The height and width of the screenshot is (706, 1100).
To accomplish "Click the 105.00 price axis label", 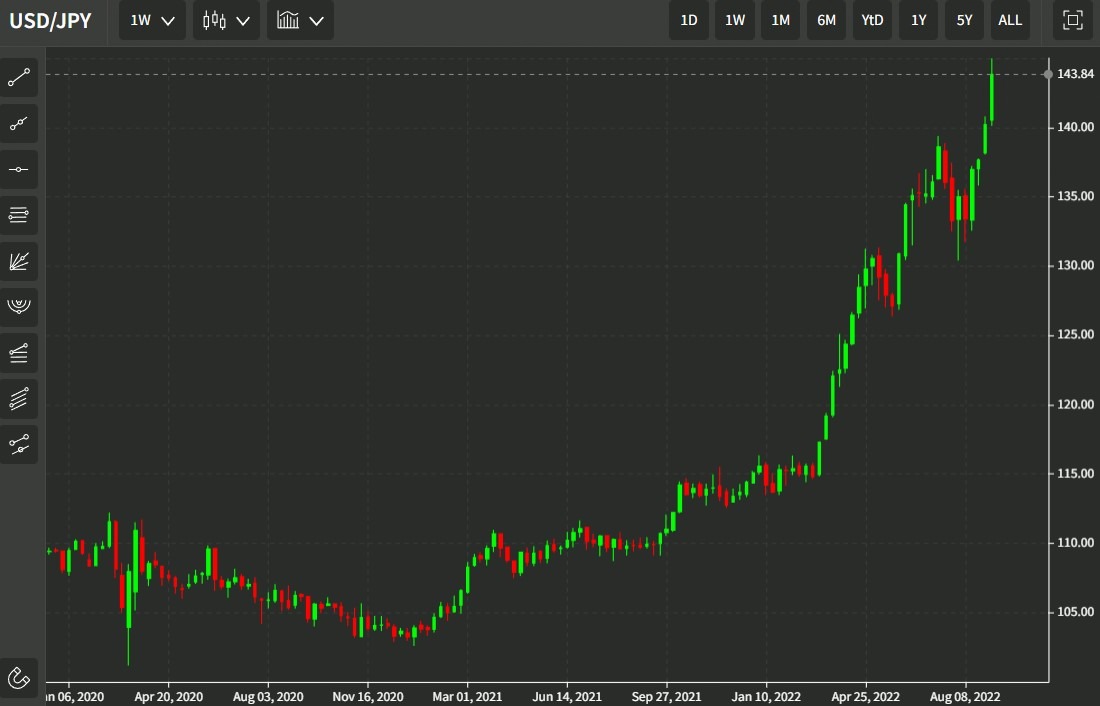I will (x=1075, y=612).
